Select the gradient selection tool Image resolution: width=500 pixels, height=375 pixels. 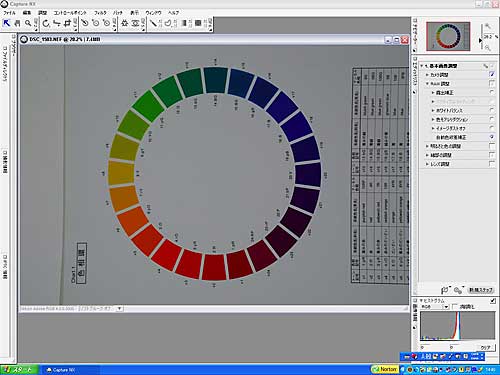coord(184,23)
